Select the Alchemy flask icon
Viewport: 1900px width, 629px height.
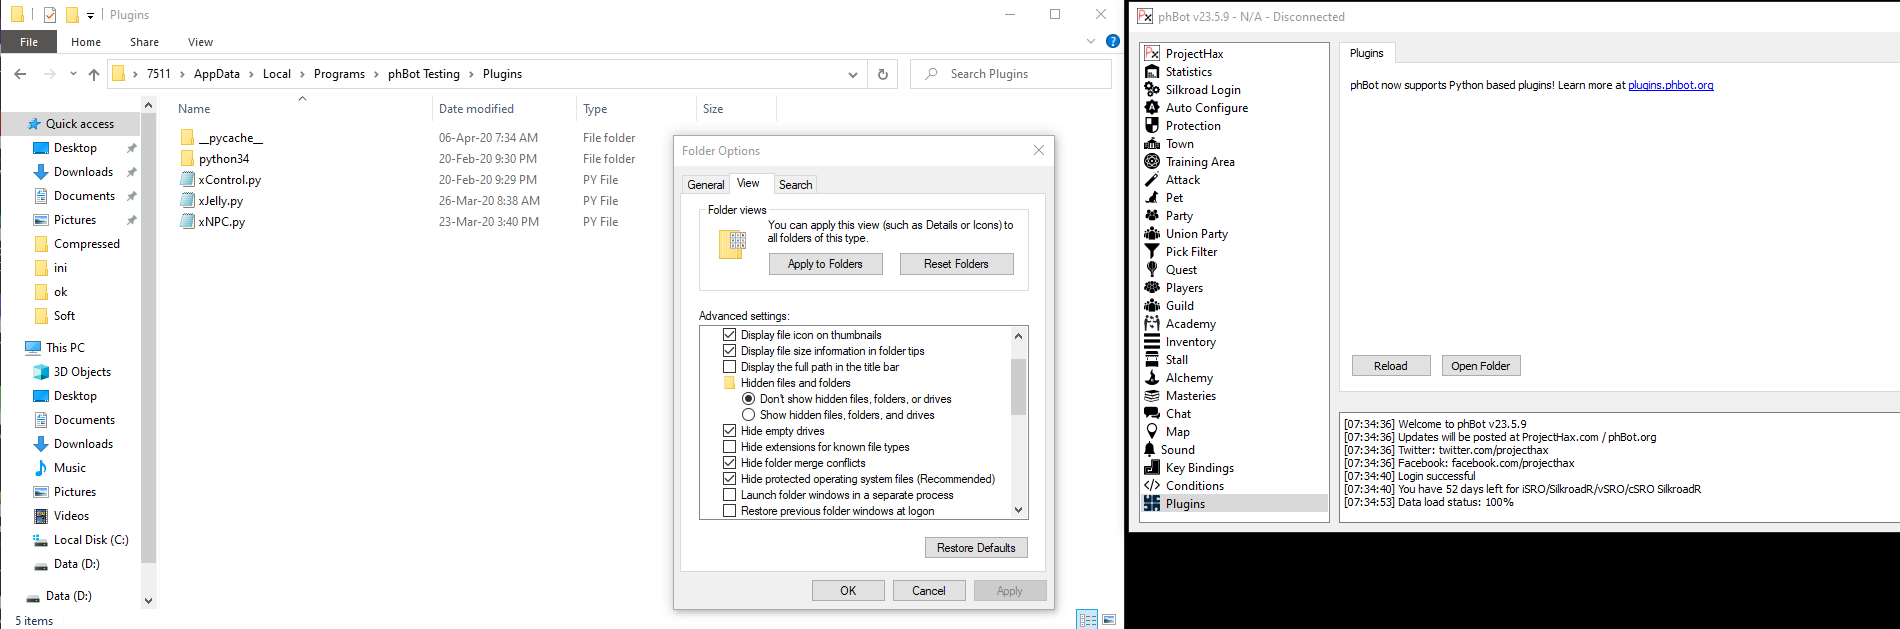point(1152,378)
